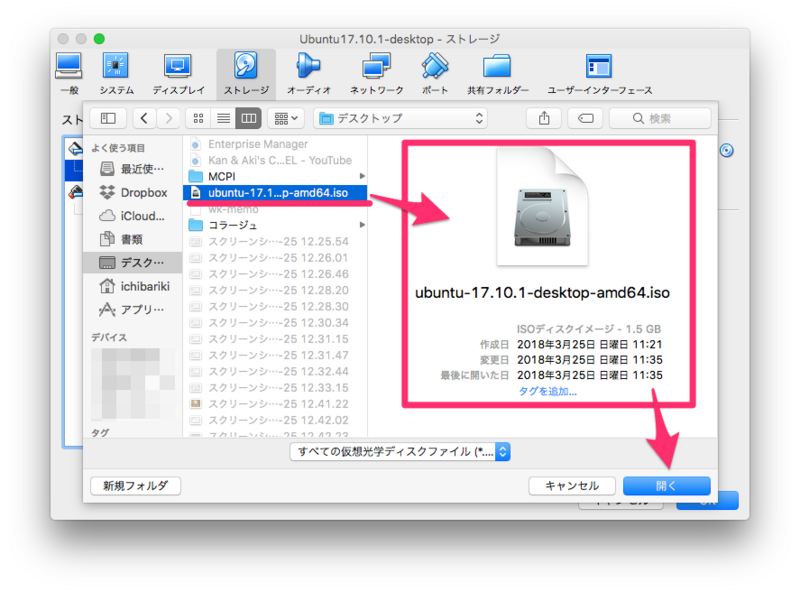Switch to list view

[223, 118]
